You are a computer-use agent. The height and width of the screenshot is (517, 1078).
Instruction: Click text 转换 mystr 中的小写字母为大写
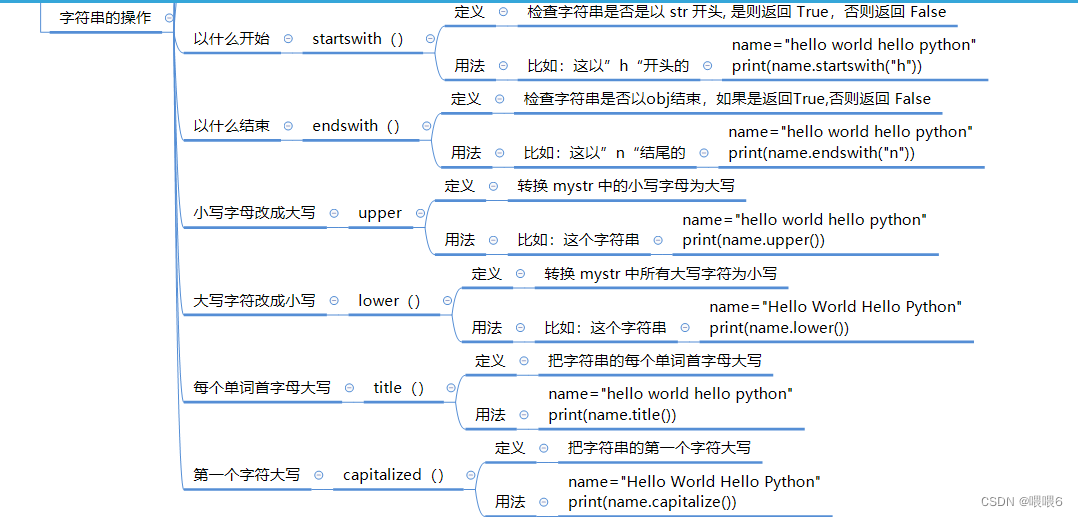point(626,187)
